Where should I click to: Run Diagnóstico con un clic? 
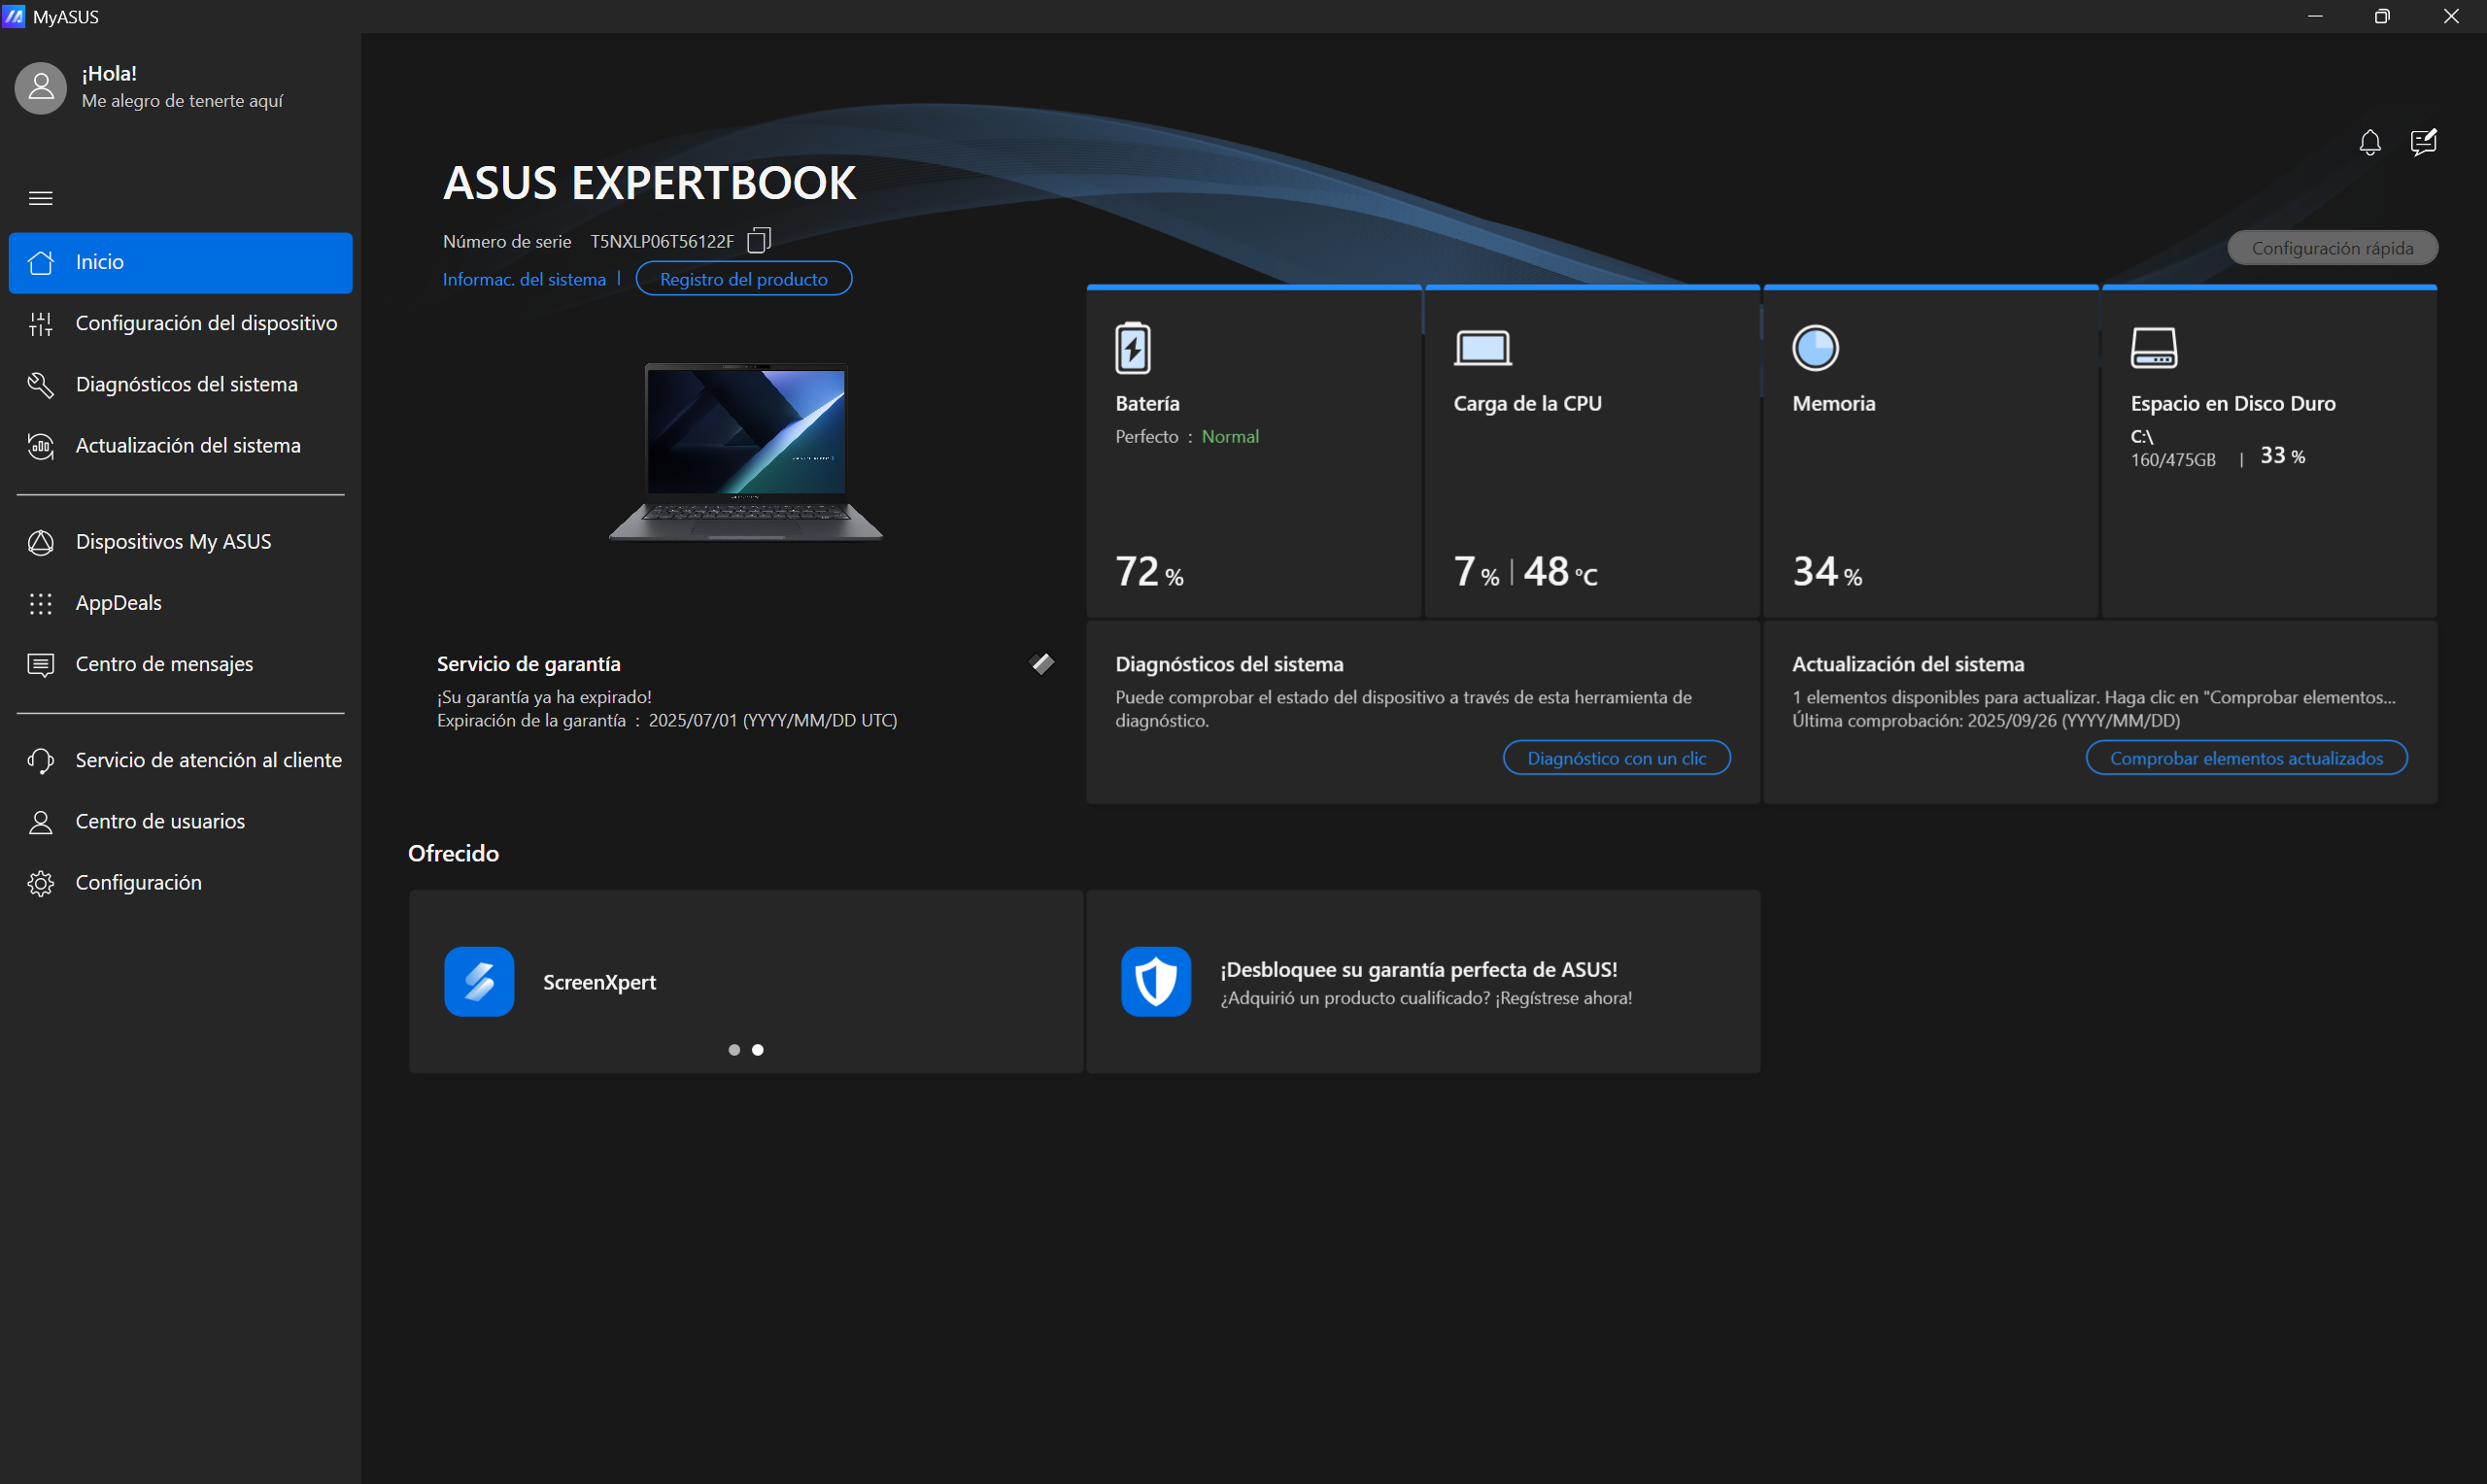(x=1616, y=758)
